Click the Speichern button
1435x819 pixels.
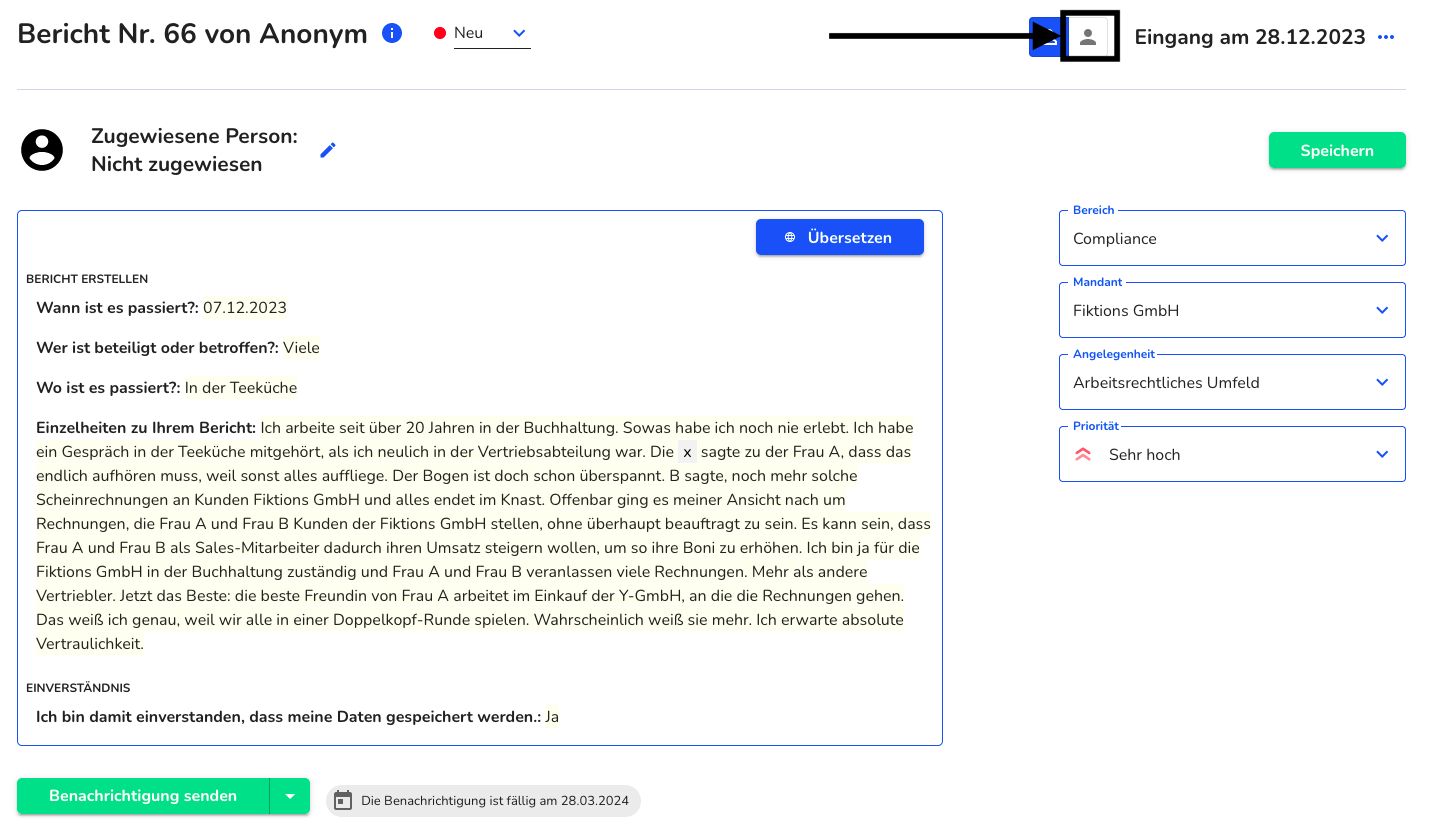[1337, 150]
